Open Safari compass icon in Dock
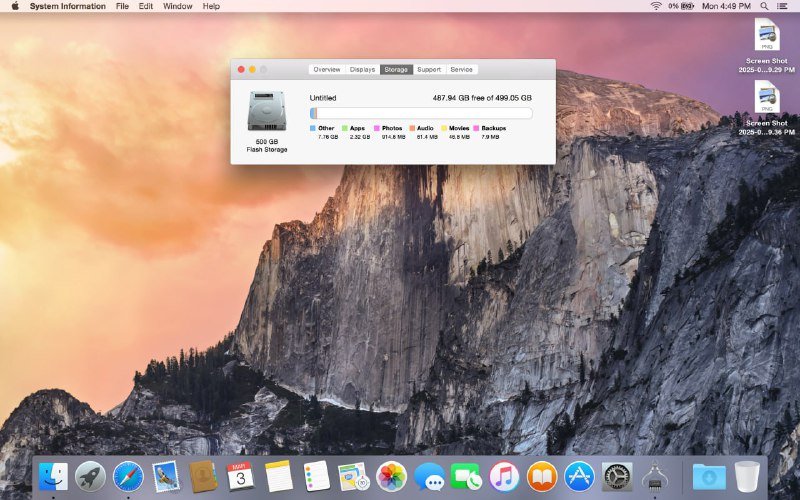The height and width of the screenshot is (500, 800). [x=128, y=477]
